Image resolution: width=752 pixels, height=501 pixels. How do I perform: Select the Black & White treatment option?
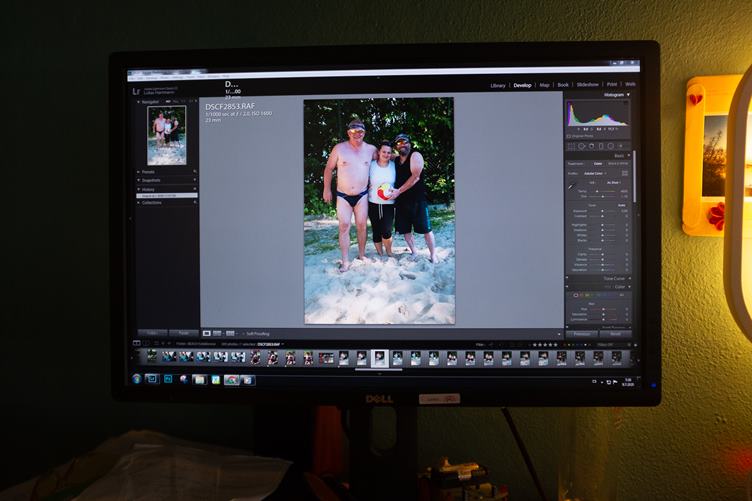(618, 163)
